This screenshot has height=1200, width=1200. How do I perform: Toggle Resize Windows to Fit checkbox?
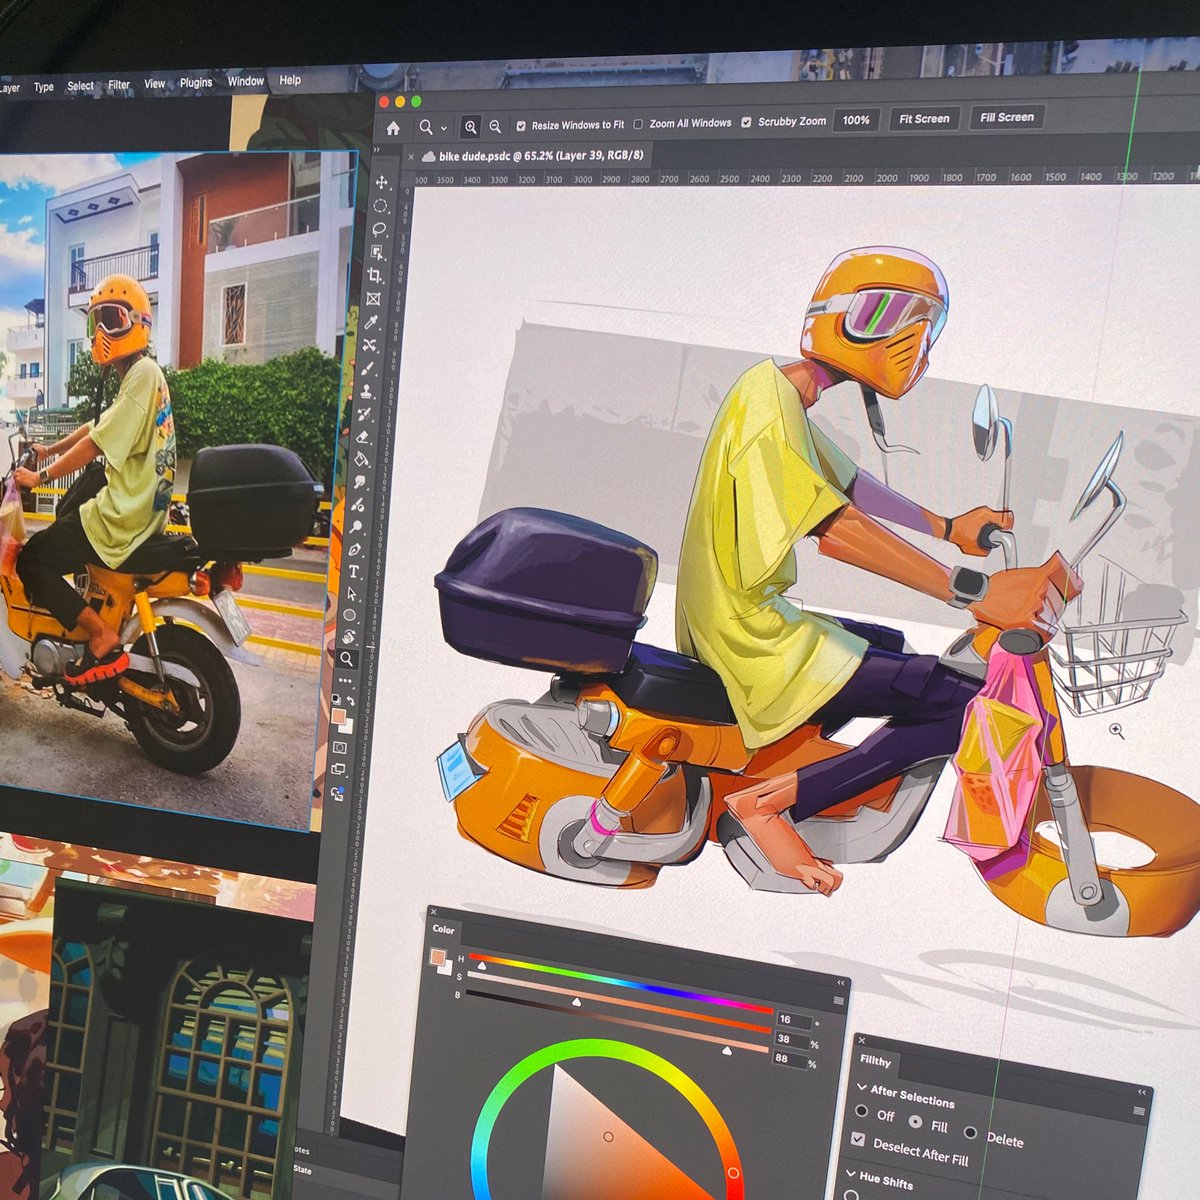521,125
